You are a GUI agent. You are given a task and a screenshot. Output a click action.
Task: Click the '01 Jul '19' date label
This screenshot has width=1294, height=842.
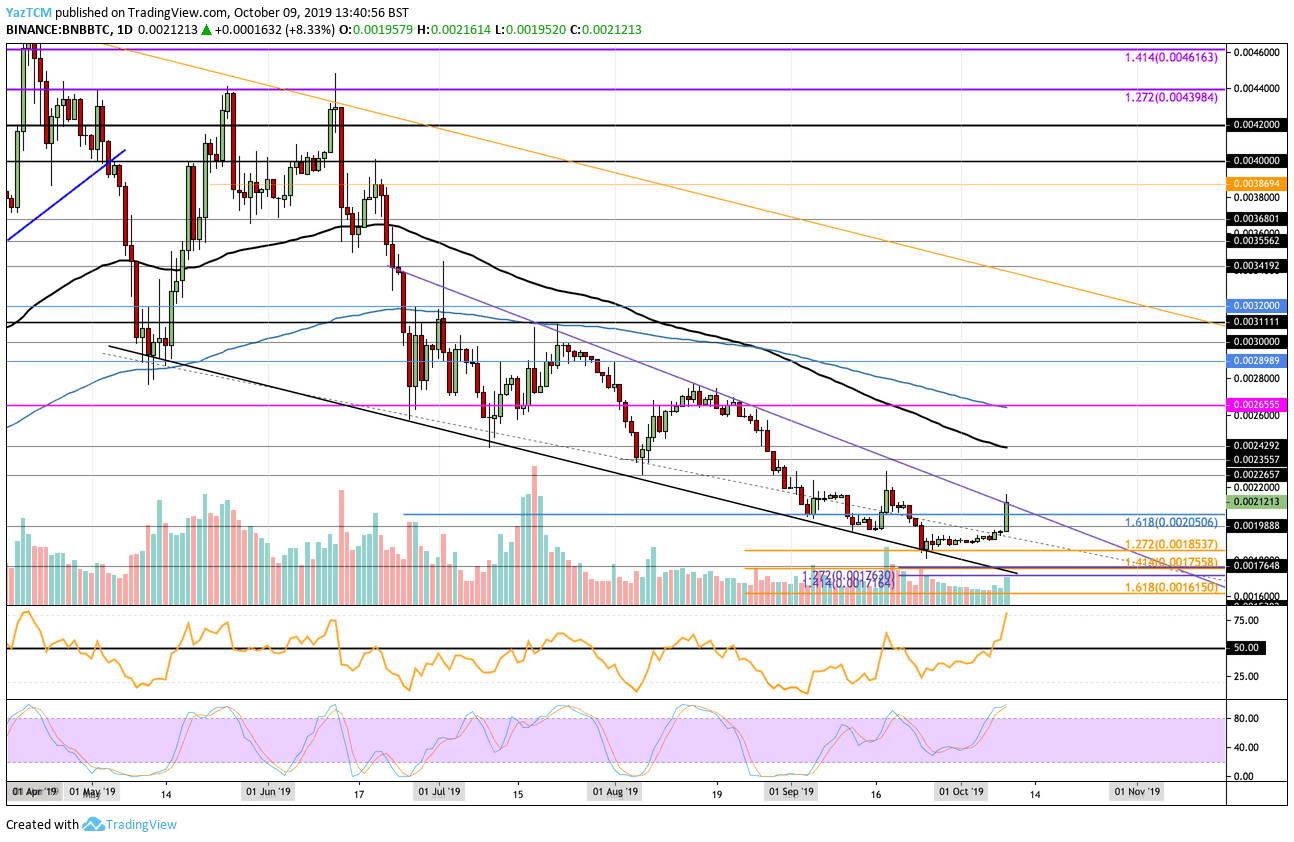[437, 791]
